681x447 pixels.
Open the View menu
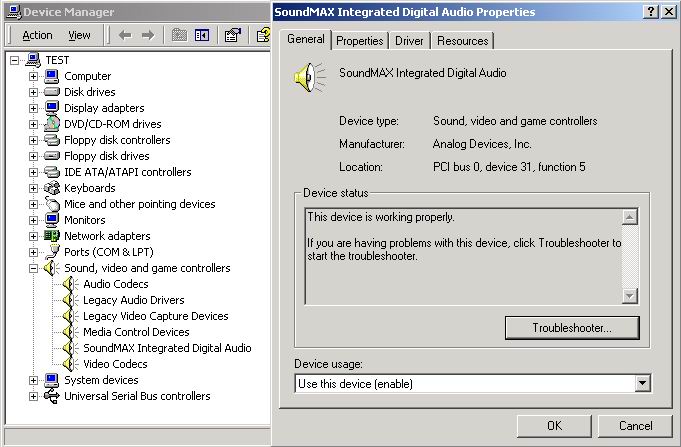(x=79, y=35)
